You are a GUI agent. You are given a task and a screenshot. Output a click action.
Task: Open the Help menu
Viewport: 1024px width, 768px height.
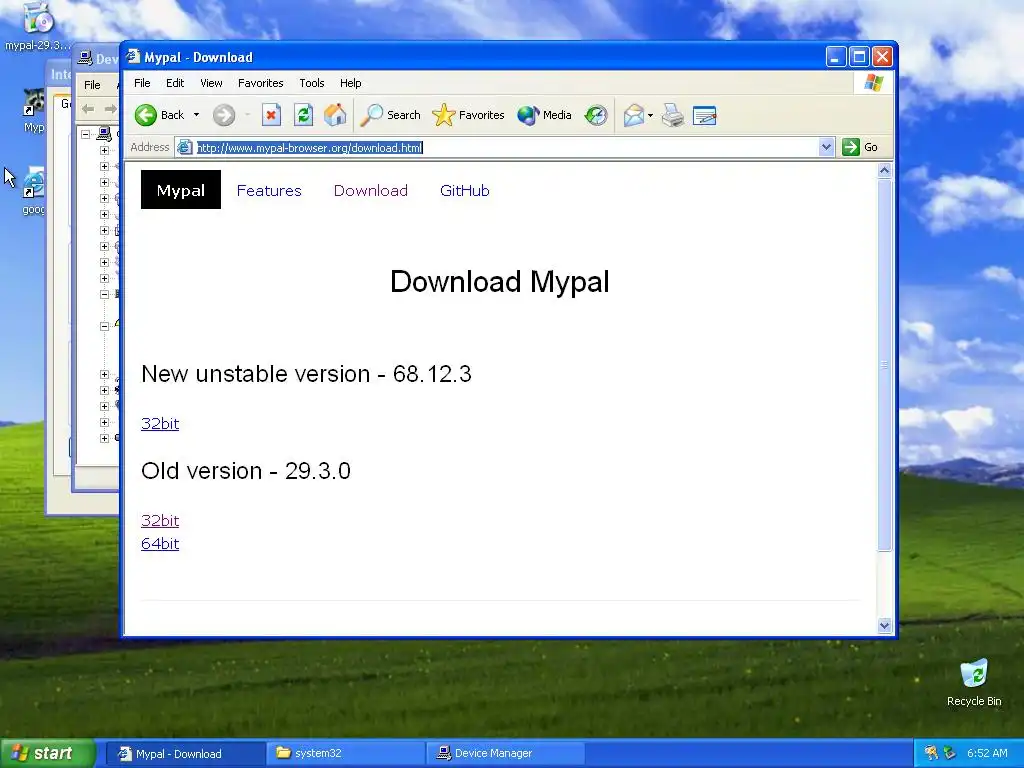[350, 83]
